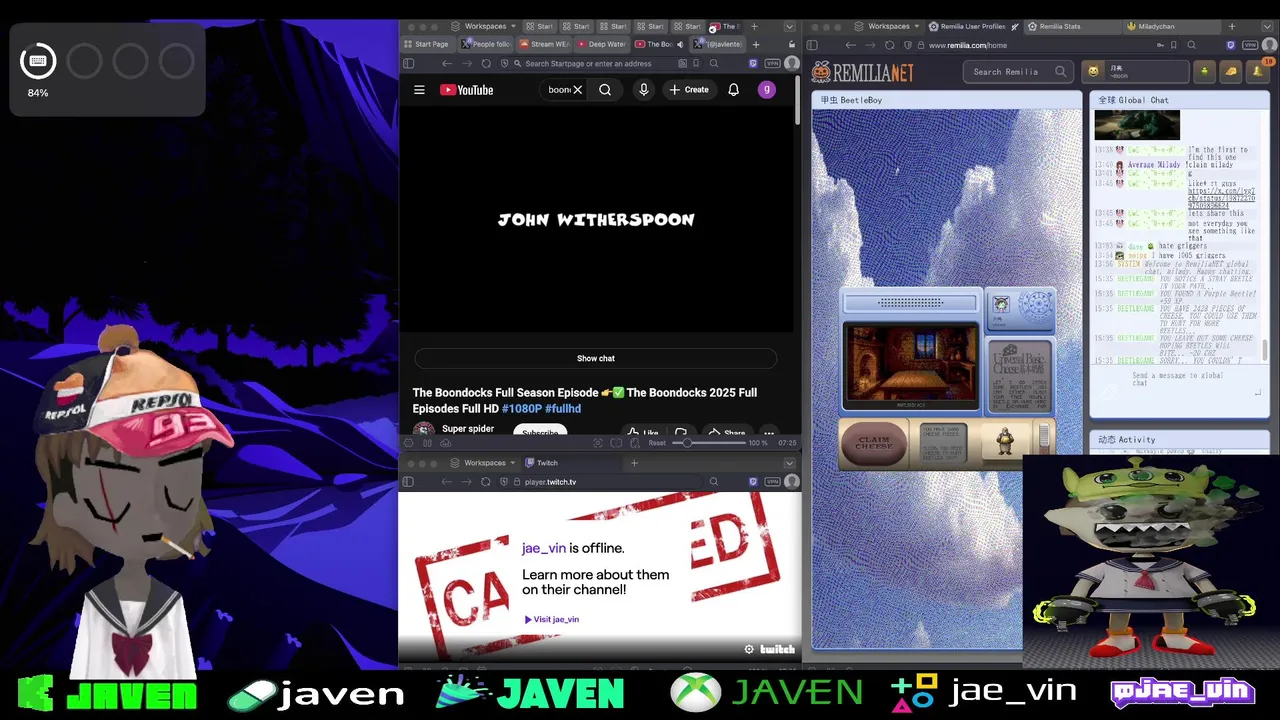Viewport: 1280px width, 720px height.
Task: Reset the page zoom in status bar
Action: [x=657, y=443]
